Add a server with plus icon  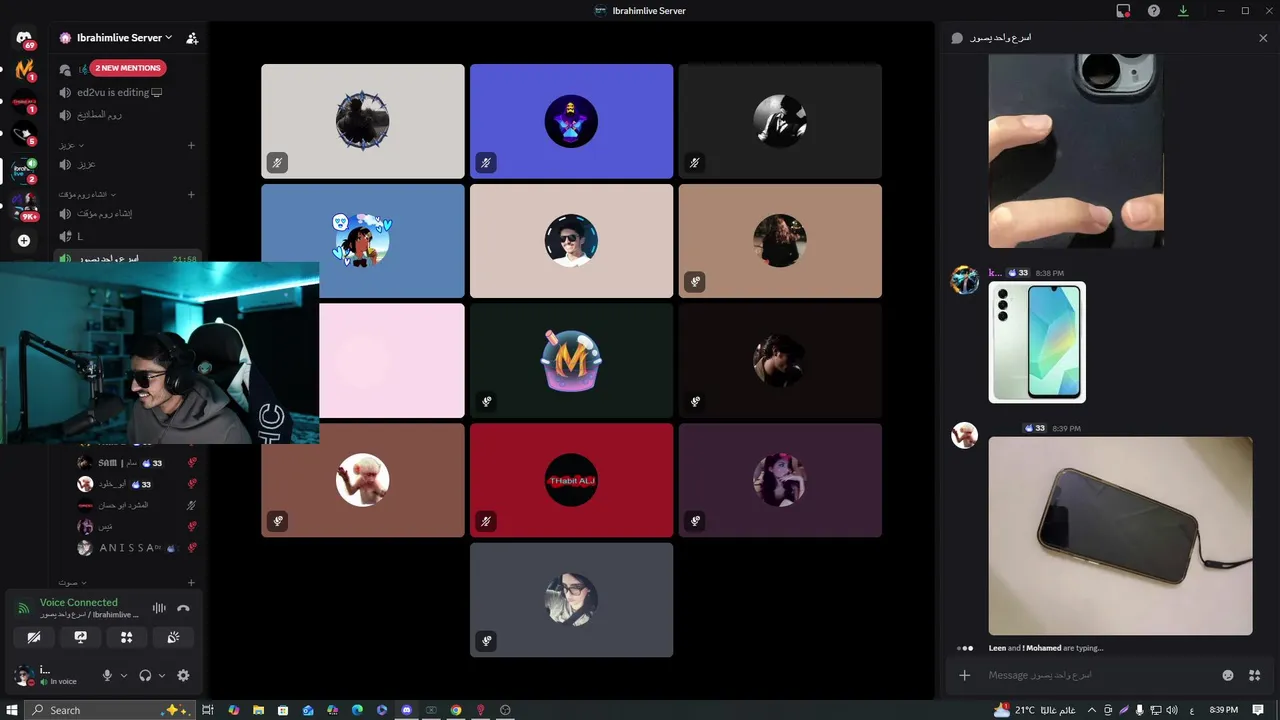[x=24, y=240]
